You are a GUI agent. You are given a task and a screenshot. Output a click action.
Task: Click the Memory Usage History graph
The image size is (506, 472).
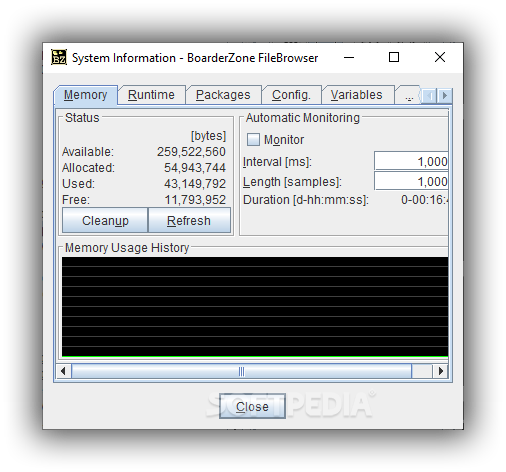pos(255,307)
